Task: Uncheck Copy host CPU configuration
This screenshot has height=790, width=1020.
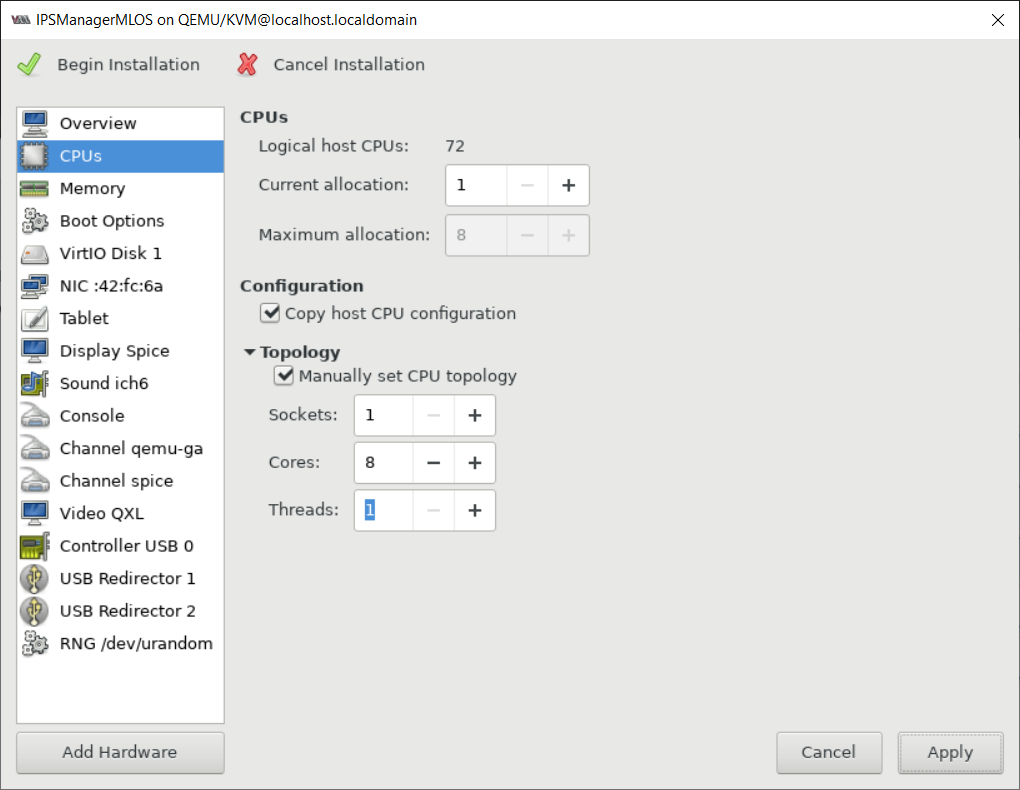Action: pyautogui.click(x=270, y=314)
